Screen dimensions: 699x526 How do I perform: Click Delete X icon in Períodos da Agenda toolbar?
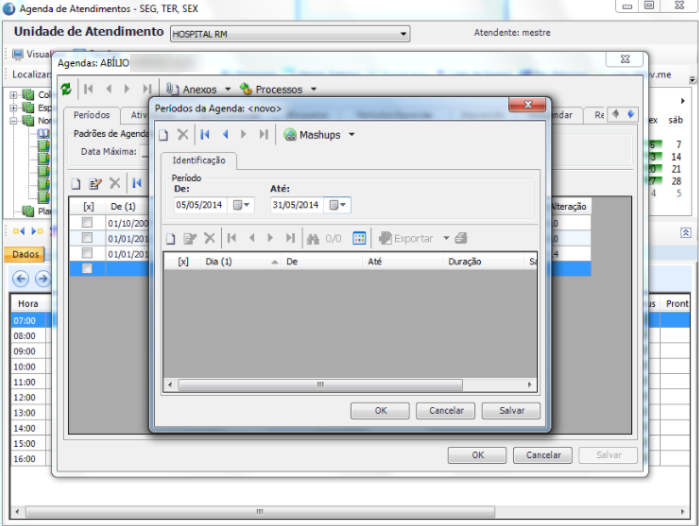click(183, 134)
